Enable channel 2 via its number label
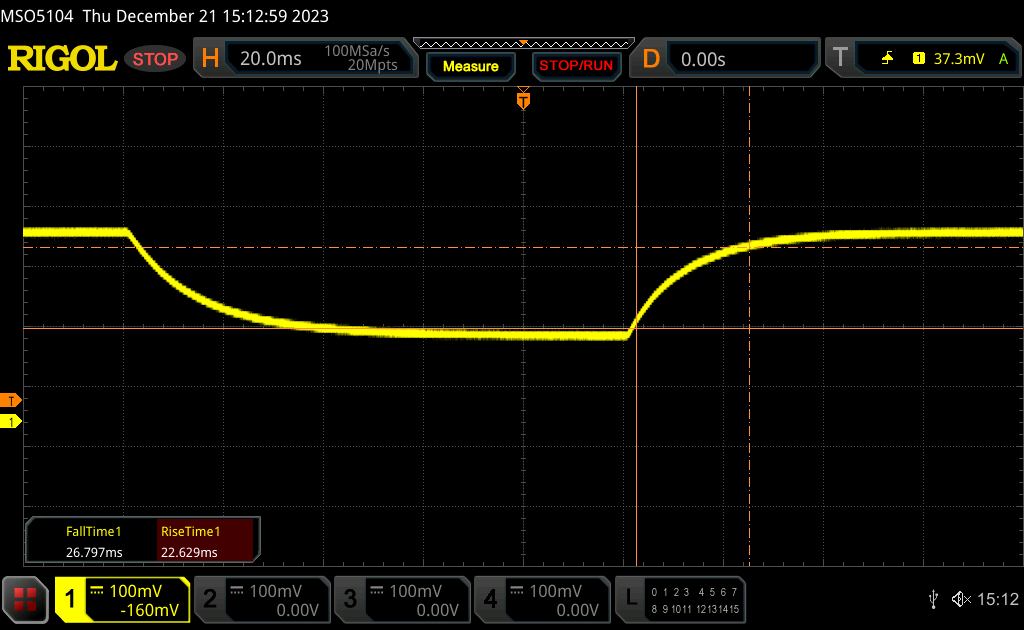Image resolution: width=1024 pixels, height=630 pixels. pyautogui.click(x=210, y=599)
